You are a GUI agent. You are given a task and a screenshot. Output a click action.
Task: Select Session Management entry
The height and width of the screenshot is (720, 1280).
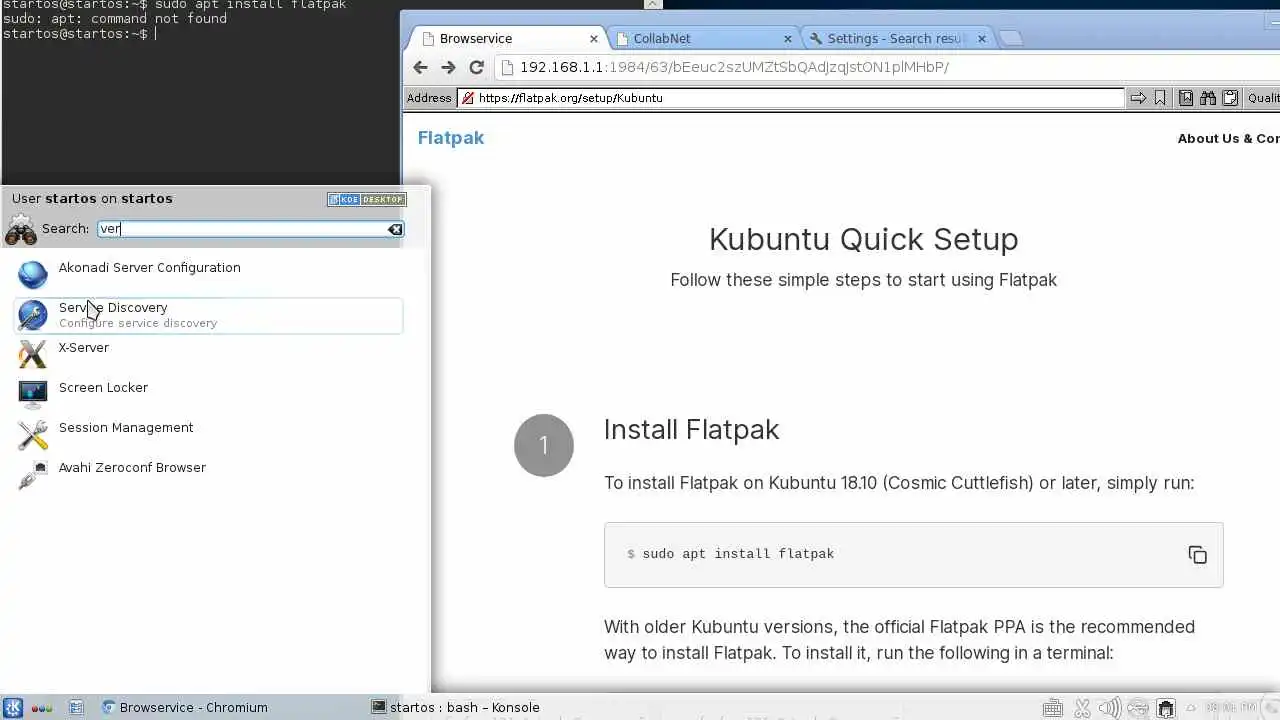click(x=208, y=435)
